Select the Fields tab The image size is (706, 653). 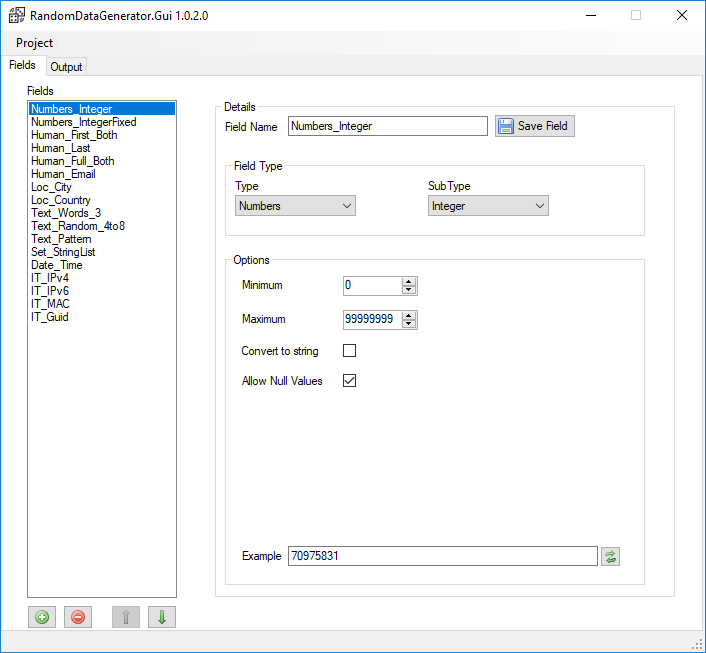click(x=23, y=65)
